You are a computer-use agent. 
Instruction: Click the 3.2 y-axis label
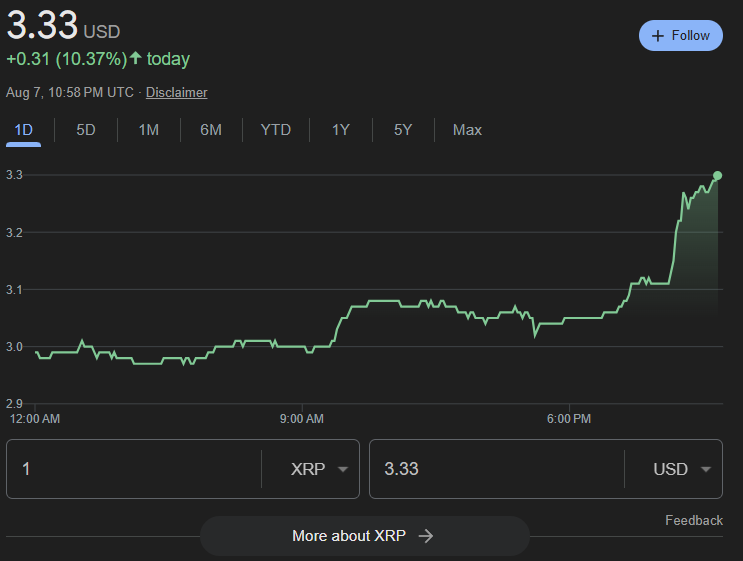click(14, 232)
